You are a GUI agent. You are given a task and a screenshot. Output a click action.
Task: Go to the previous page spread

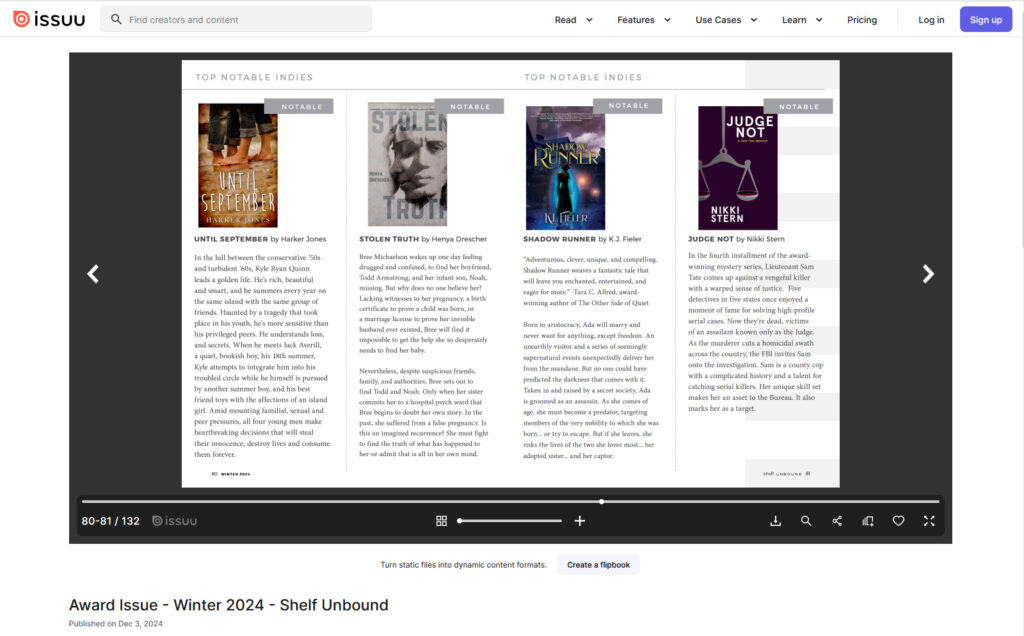(93, 274)
